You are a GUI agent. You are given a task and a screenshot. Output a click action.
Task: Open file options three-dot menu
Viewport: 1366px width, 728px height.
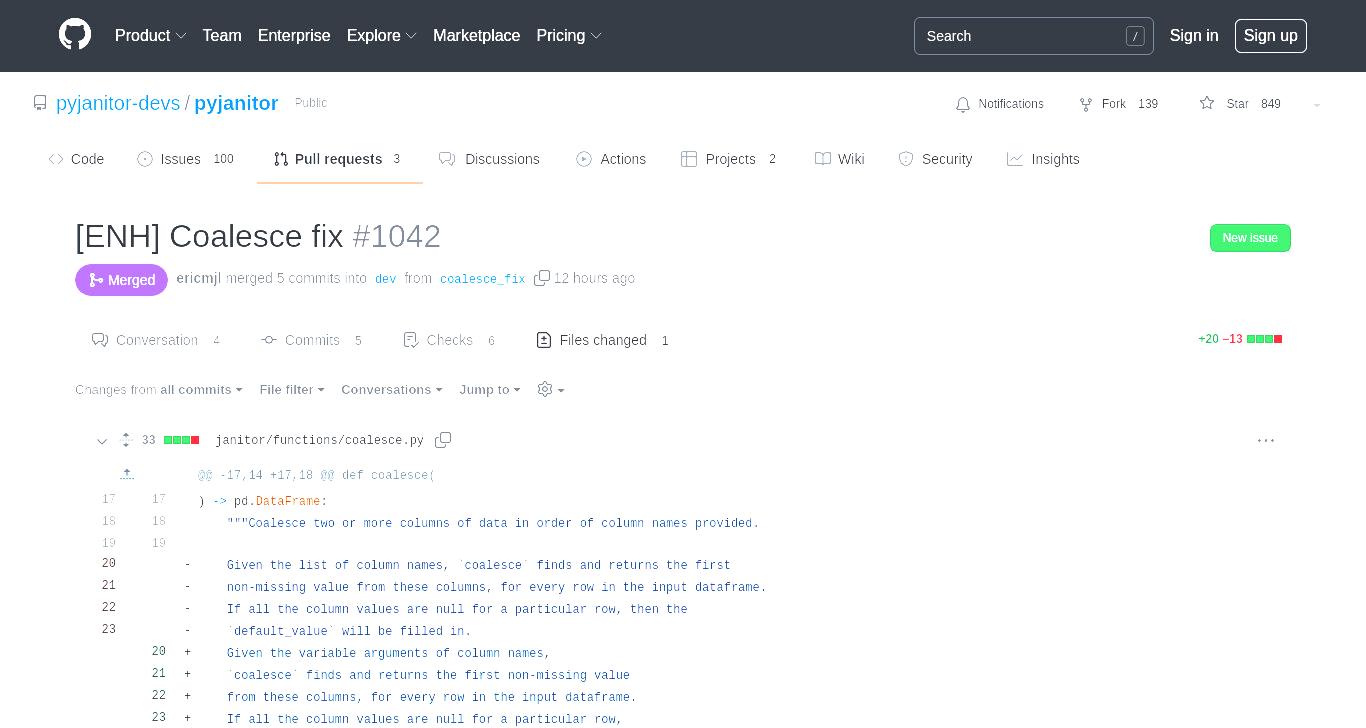1266,440
